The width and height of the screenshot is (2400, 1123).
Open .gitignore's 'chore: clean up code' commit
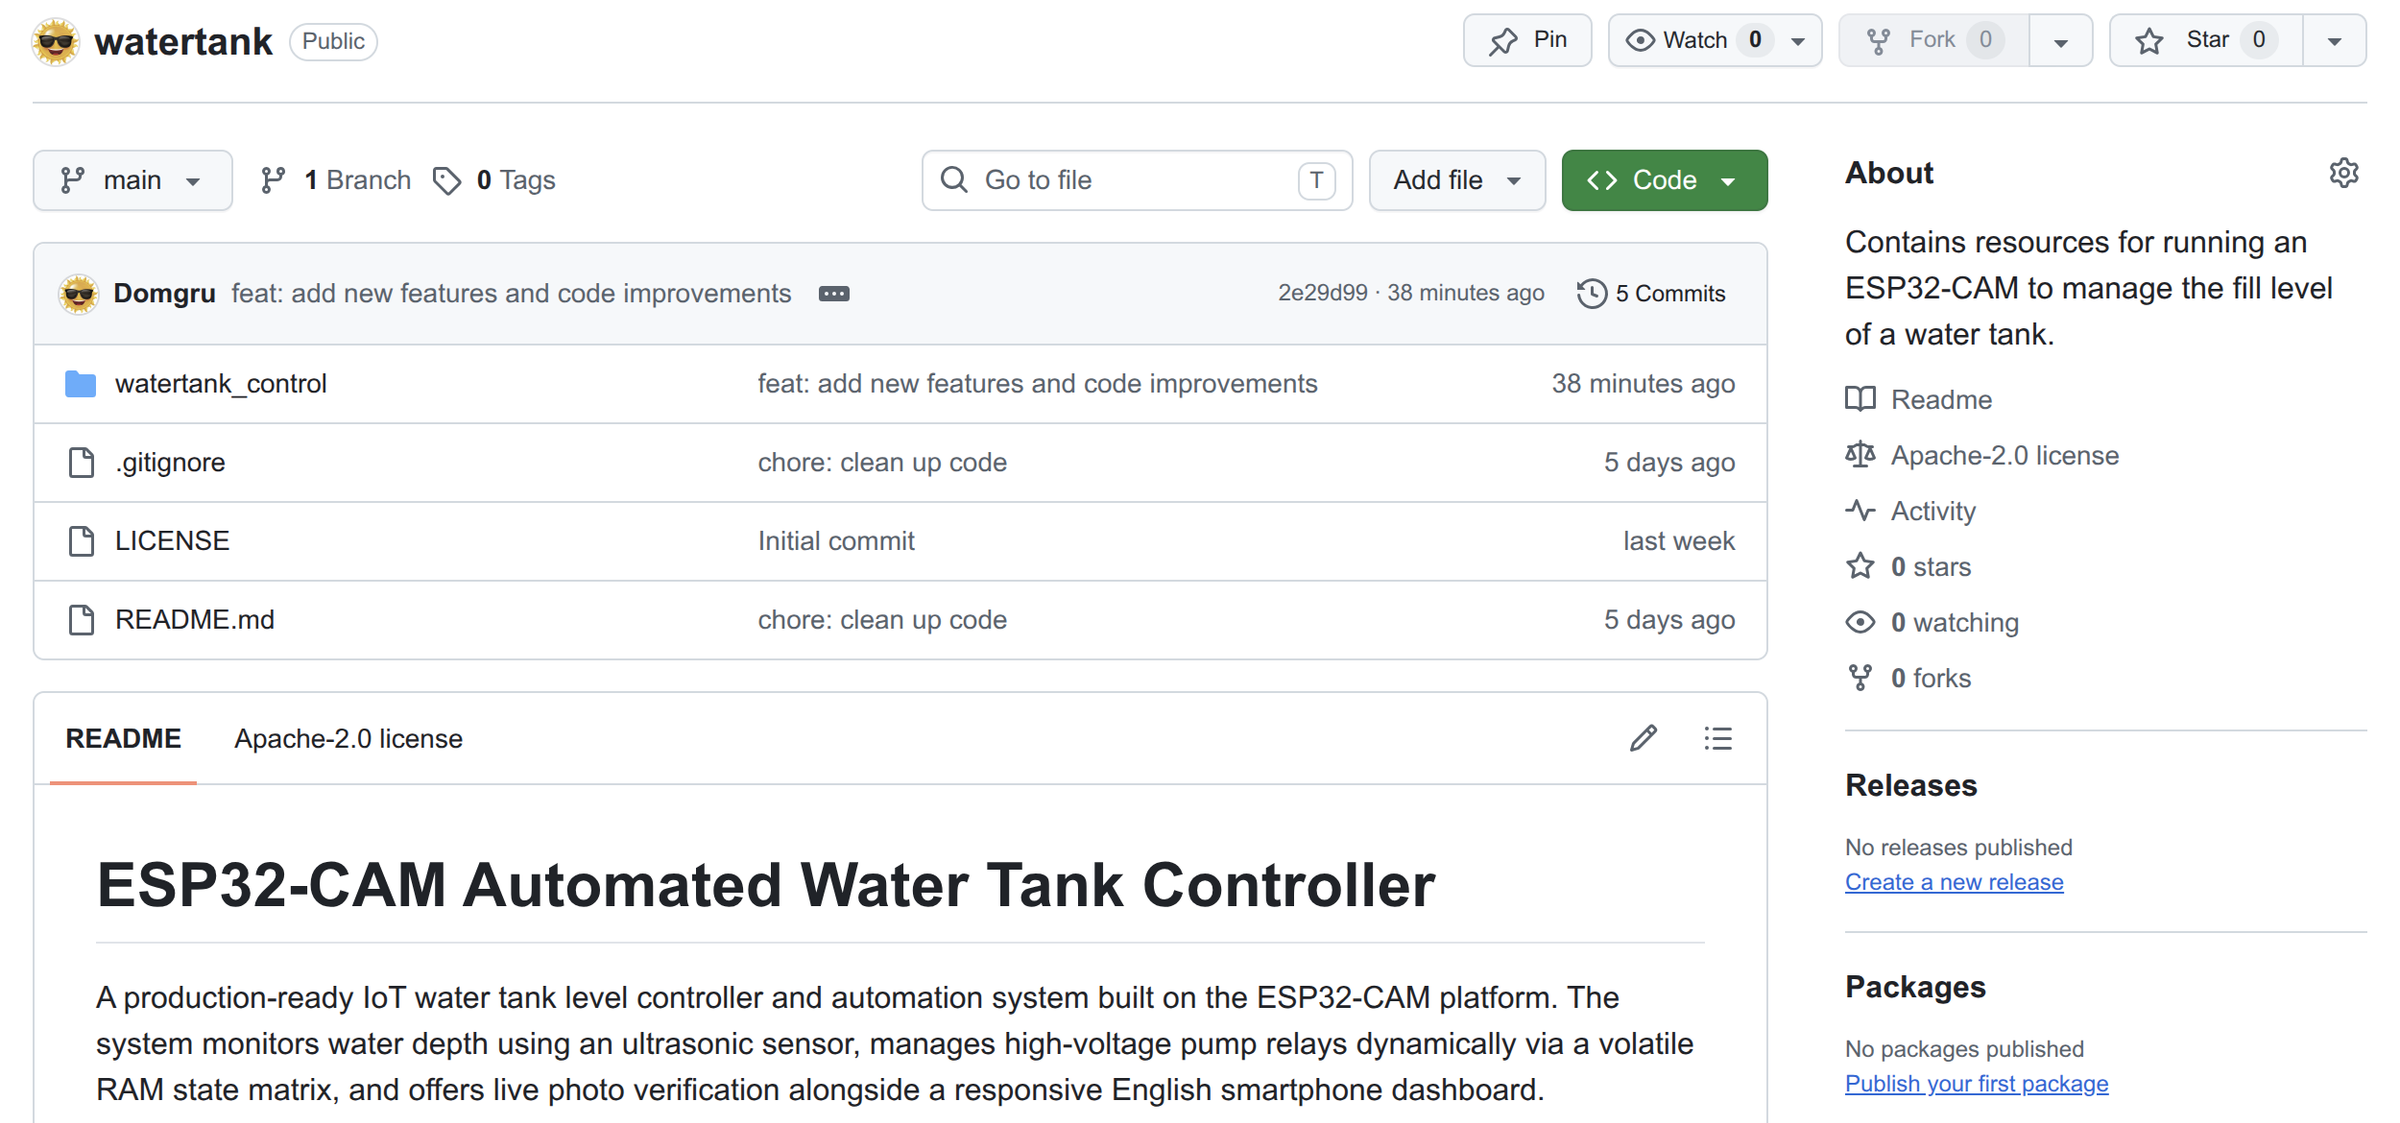tap(882, 462)
